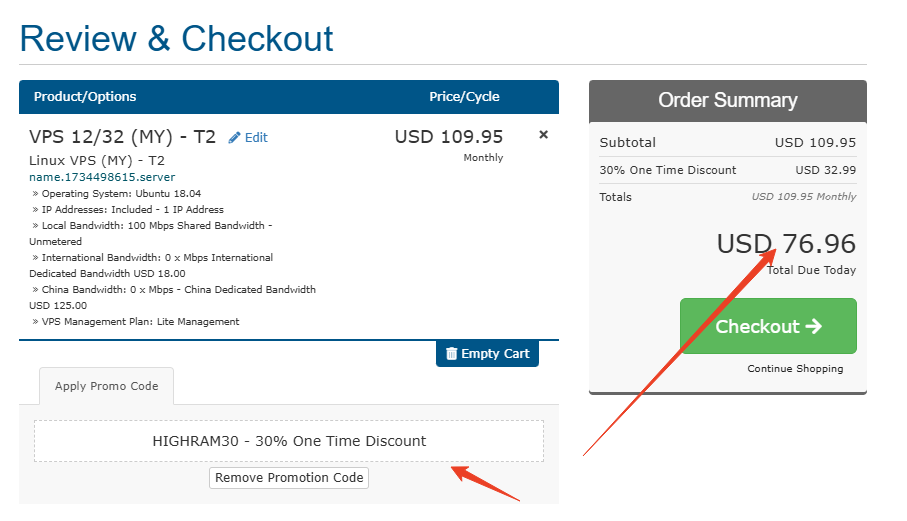Click the Review & Checkout page heading
Viewport: 907px width, 521px height.
(177, 39)
